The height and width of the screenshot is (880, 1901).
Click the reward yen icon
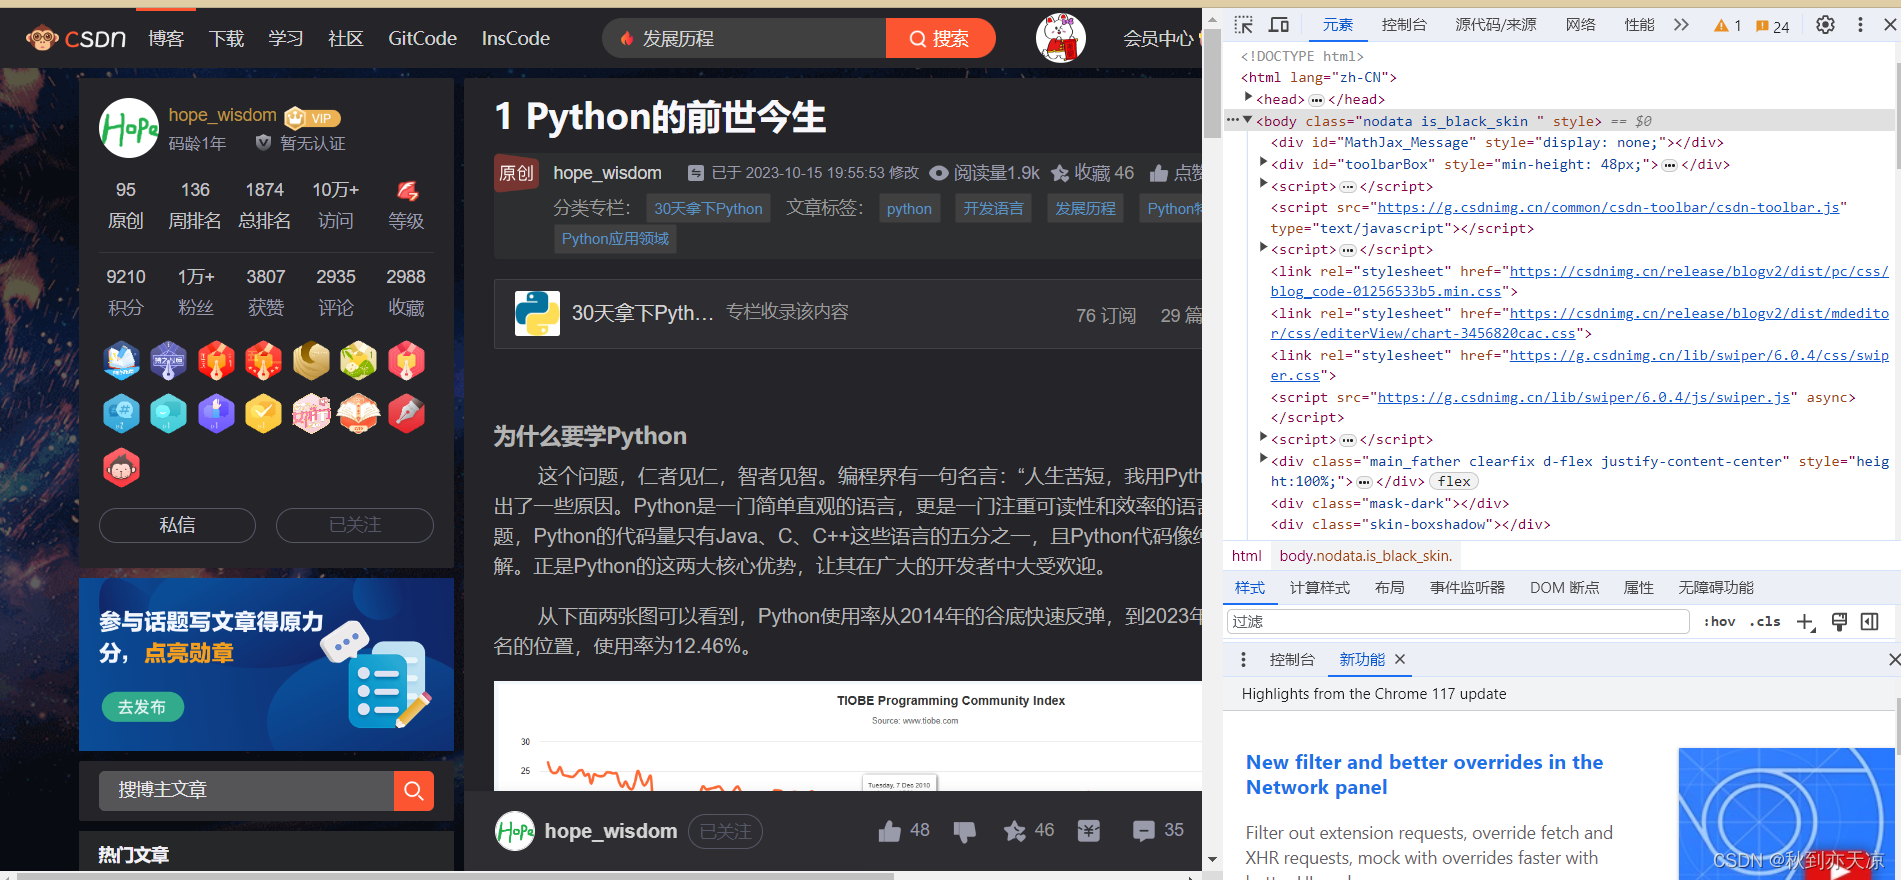tap(1089, 831)
